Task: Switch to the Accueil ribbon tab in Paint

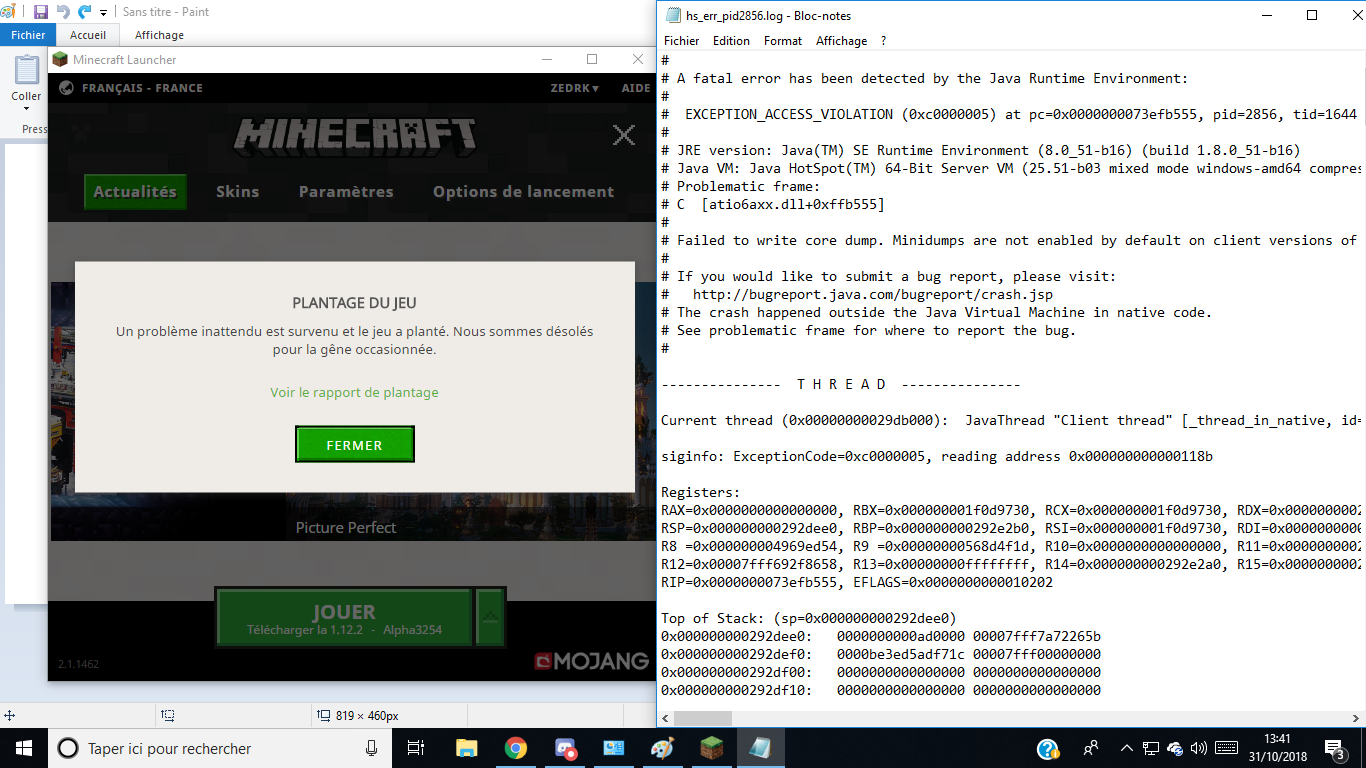Action: (88, 35)
